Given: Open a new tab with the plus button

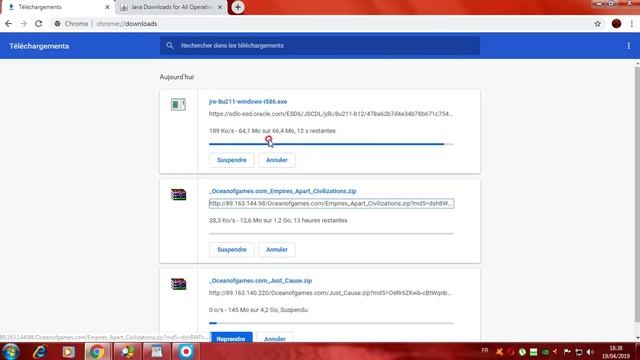Looking at the screenshot, I should click(238, 7).
